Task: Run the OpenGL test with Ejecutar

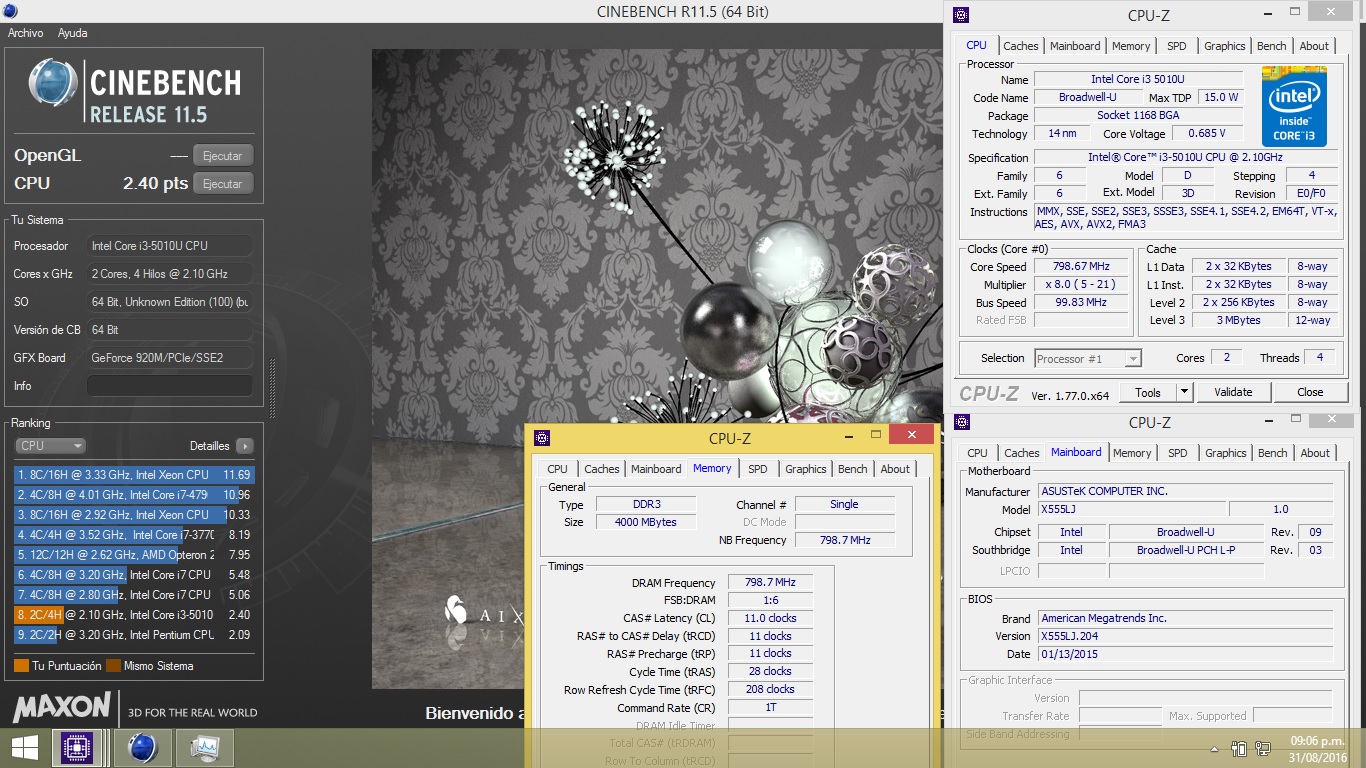Action: (x=223, y=156)
